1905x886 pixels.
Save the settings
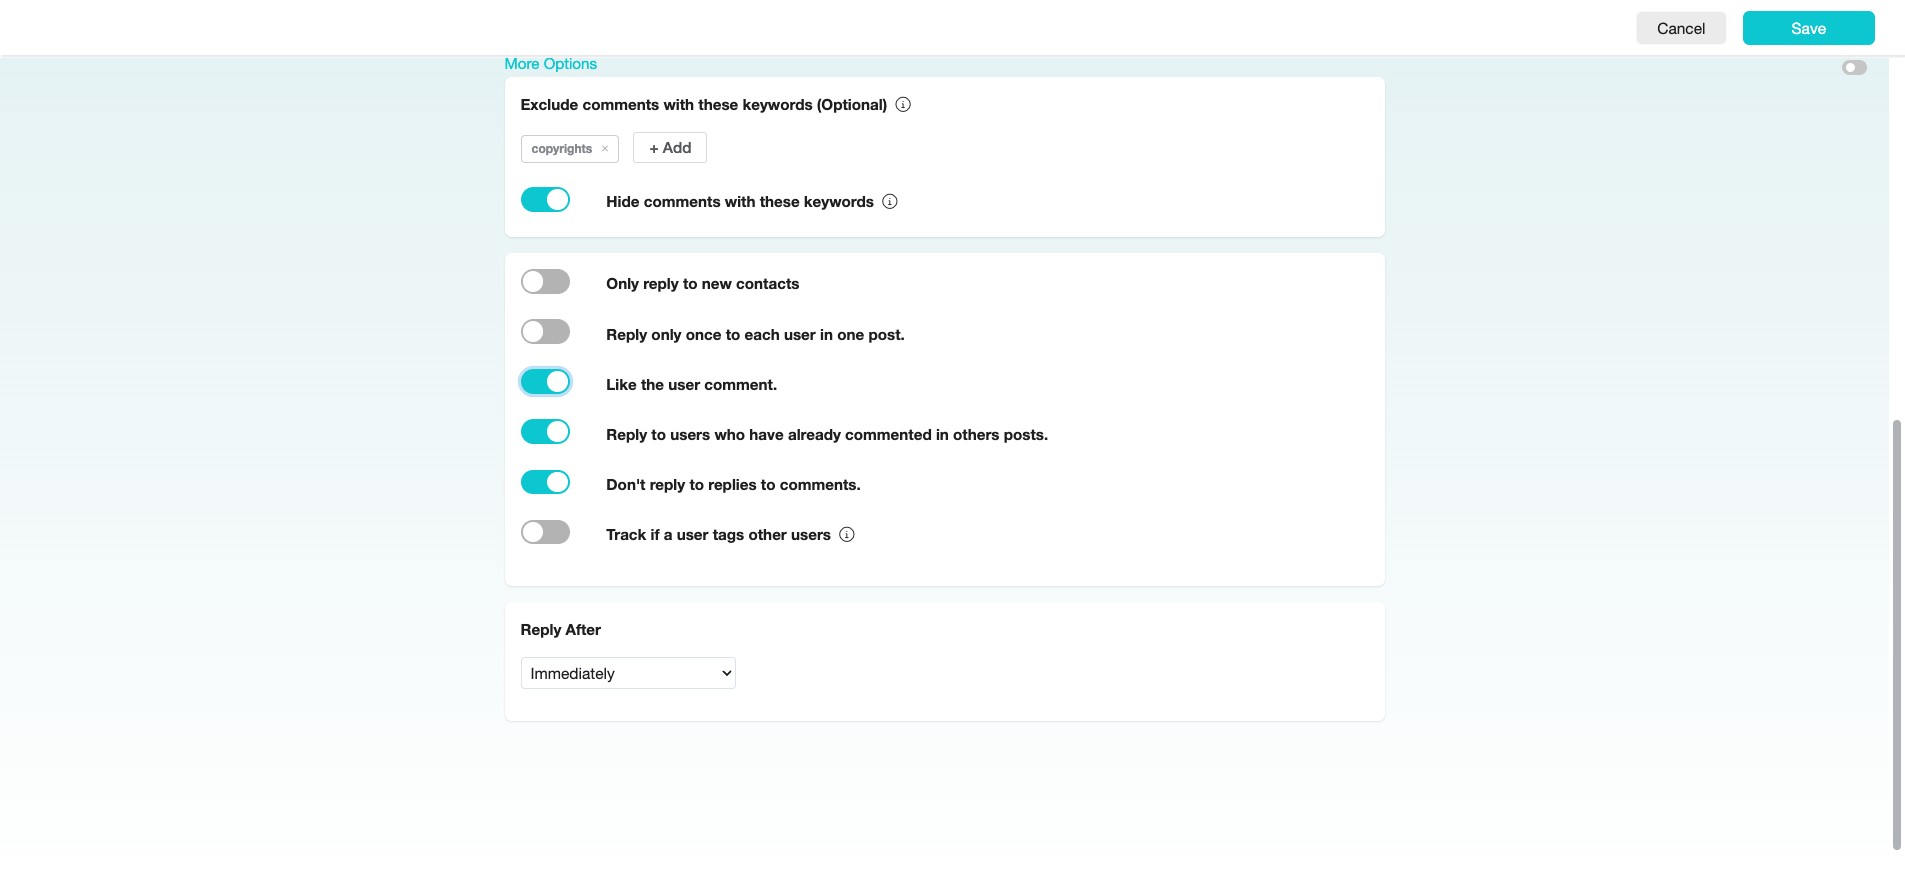(x=1808, y=28)
